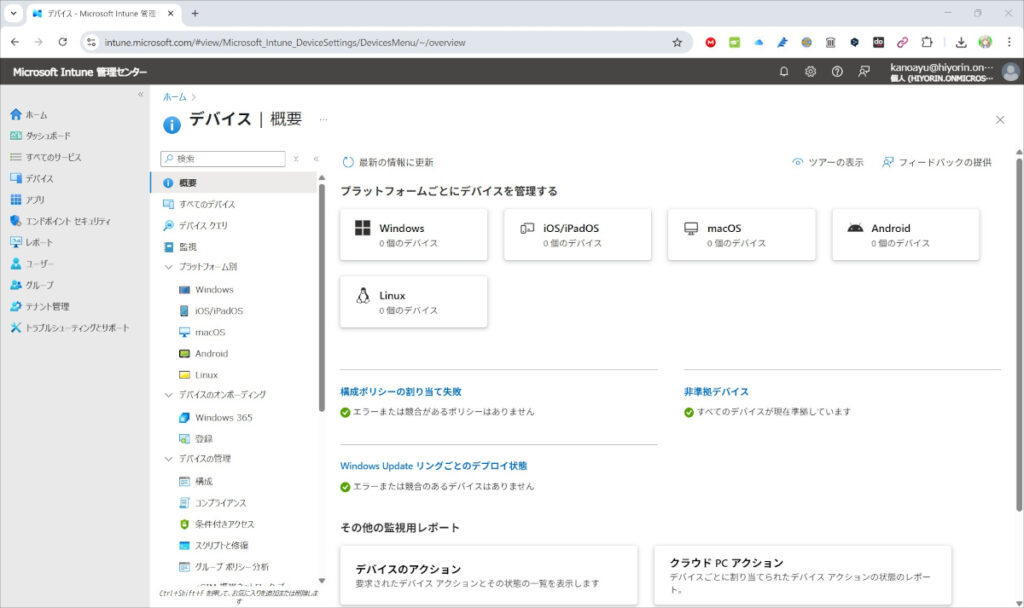Screen dimensions: 1024x608
Task: Open グループ ポリシー分析 in device menu
Action: point(224,567)
